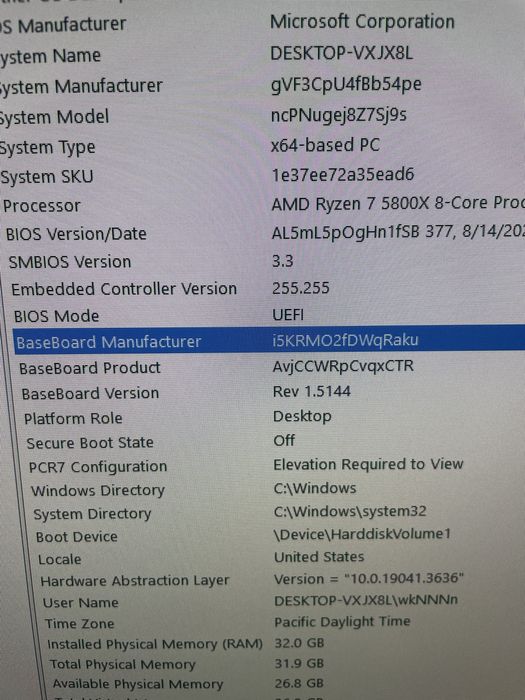This screenshot has height=700, width=525.
Task: Click the '\Device\HarddiskVolume1' value
Action: 362,533
